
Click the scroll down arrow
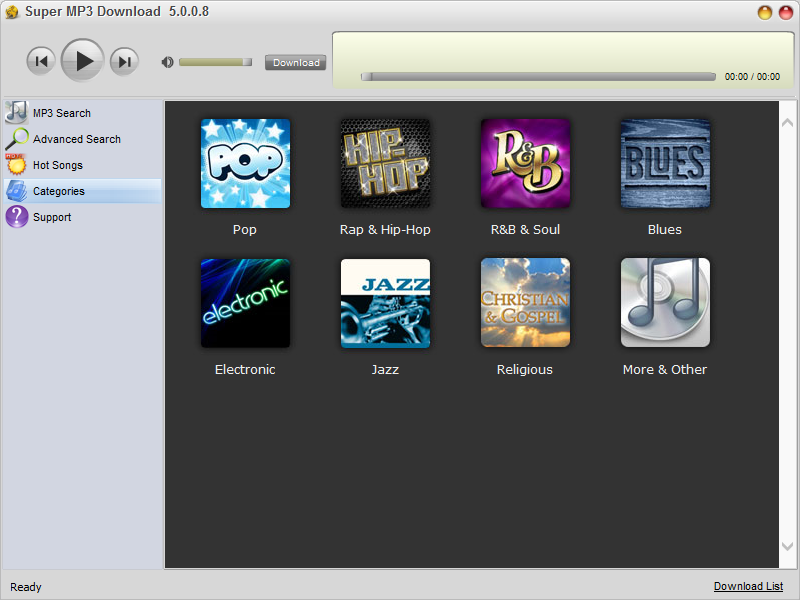pyautogui.click(x=787, y=546)
